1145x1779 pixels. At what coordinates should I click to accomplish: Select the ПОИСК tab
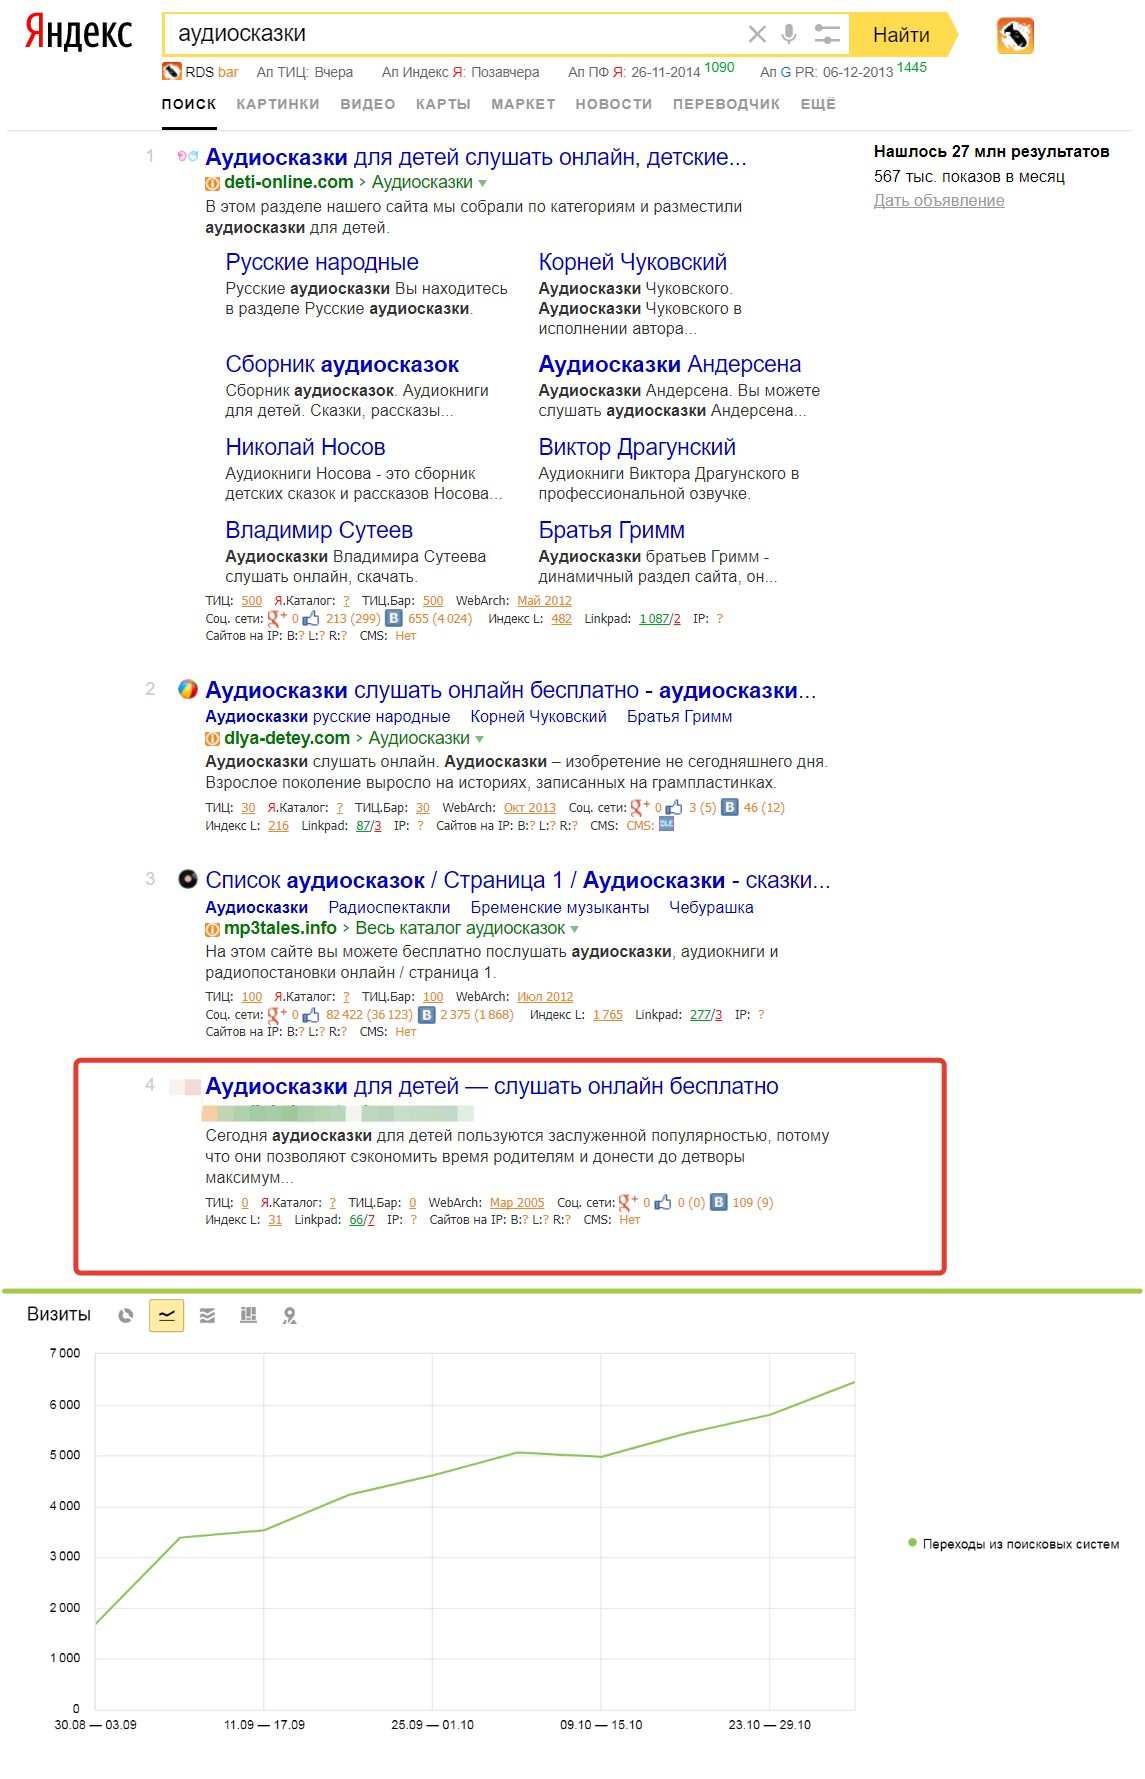(x=189, y=104)
